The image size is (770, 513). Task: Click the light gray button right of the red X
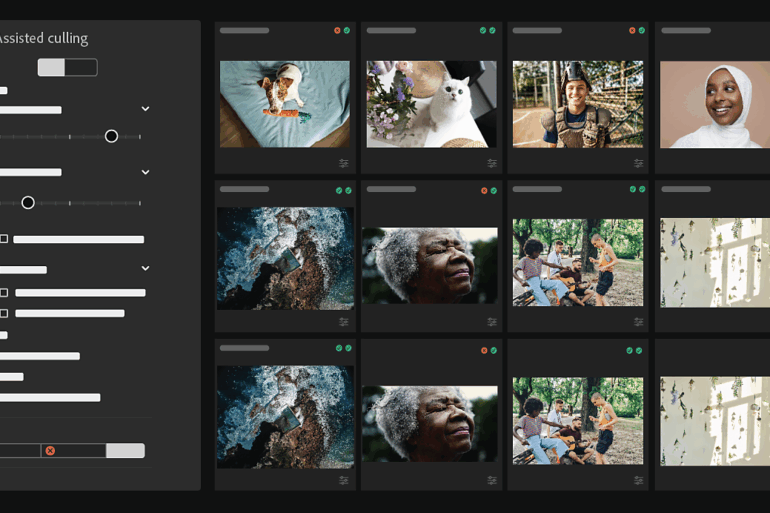[x=125, y=451]
